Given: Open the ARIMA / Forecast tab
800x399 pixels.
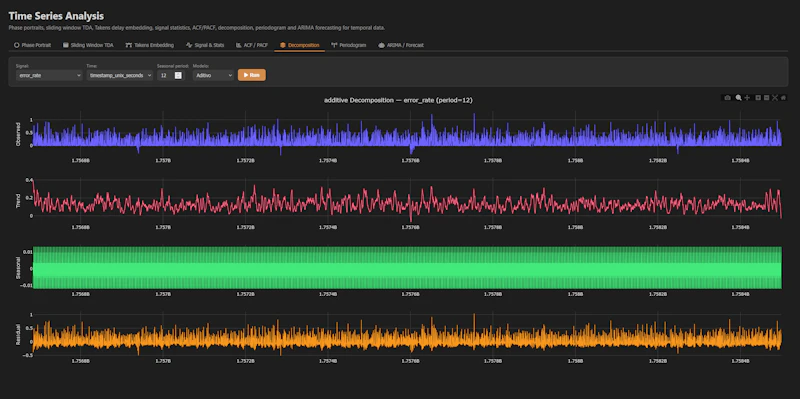Looking at the screenshot, I should 401,45.
